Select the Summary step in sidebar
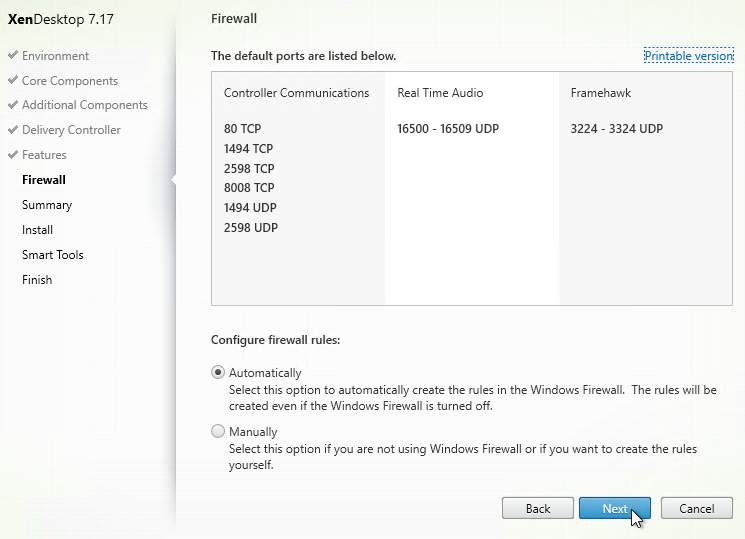 coord(47,205)
